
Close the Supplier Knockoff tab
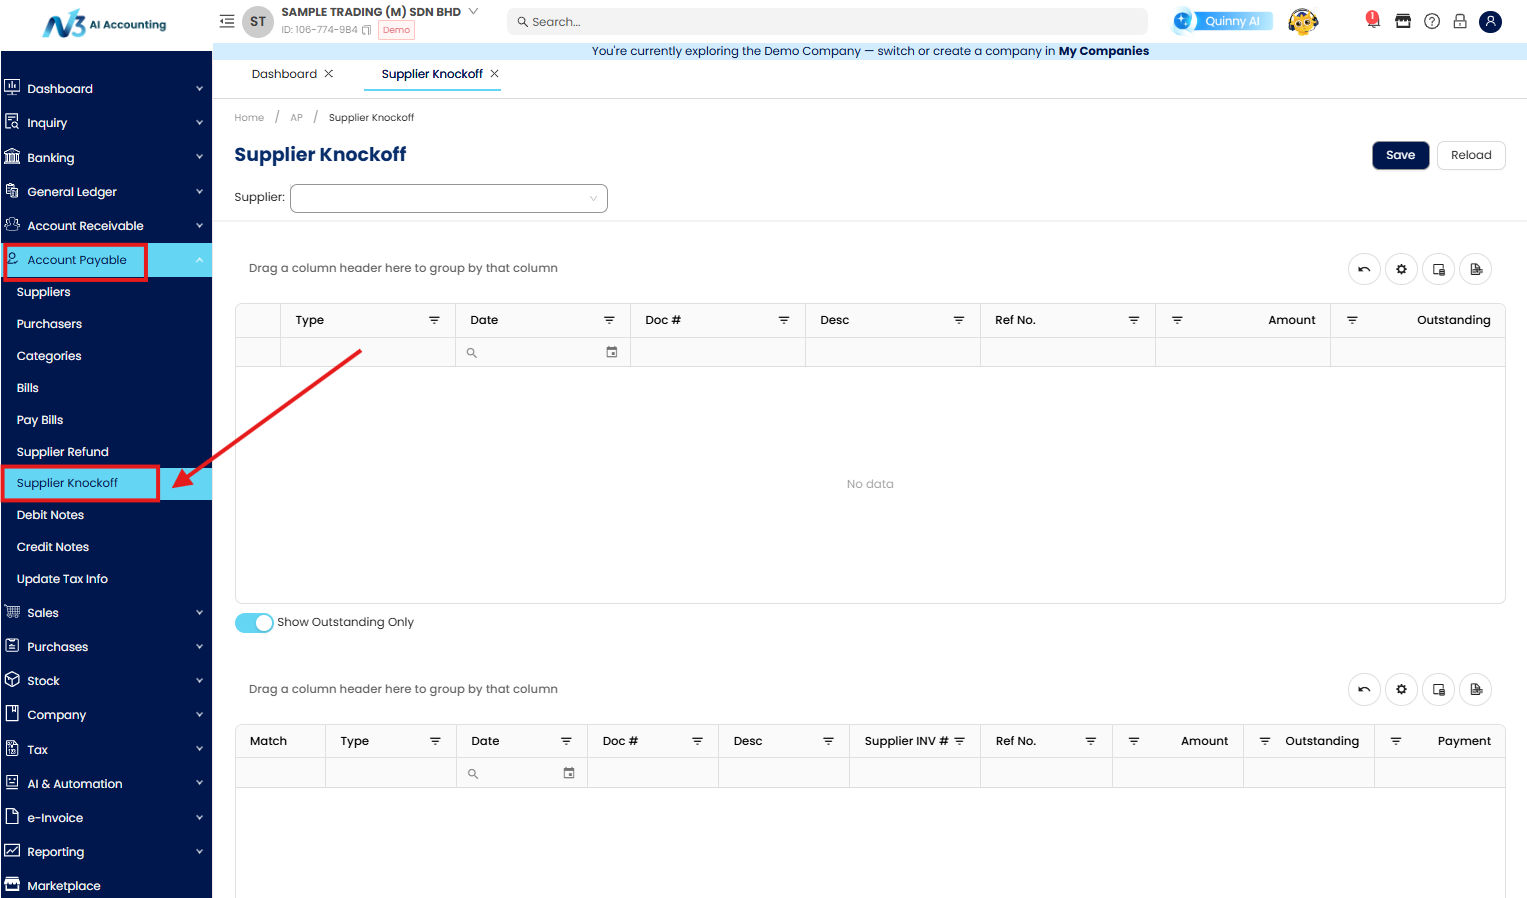click(x=494, y=74)
